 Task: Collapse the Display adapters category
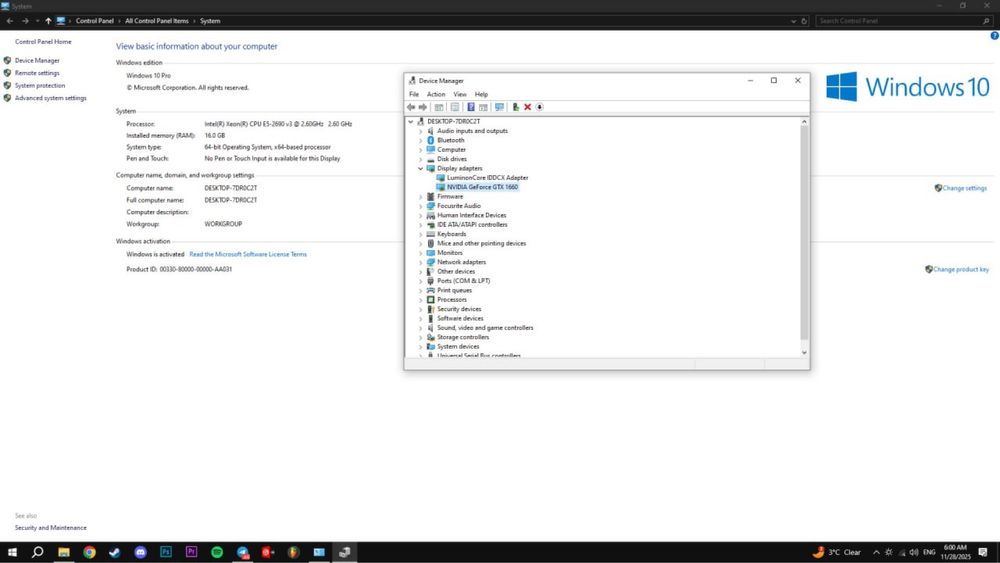click(x=420, y=169)
